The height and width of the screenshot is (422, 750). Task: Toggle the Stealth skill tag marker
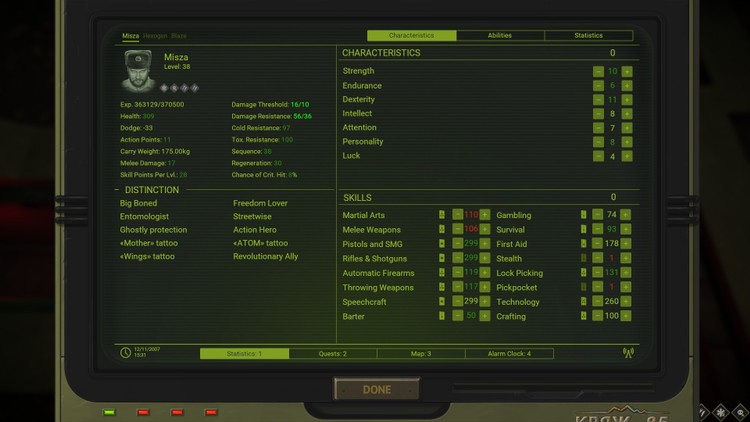[x=584, y=258]
